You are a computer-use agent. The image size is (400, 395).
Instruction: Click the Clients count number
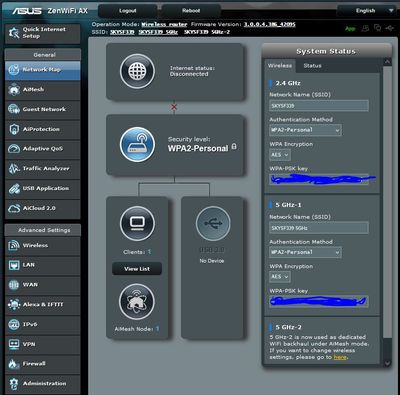click(x=149, y=252)
